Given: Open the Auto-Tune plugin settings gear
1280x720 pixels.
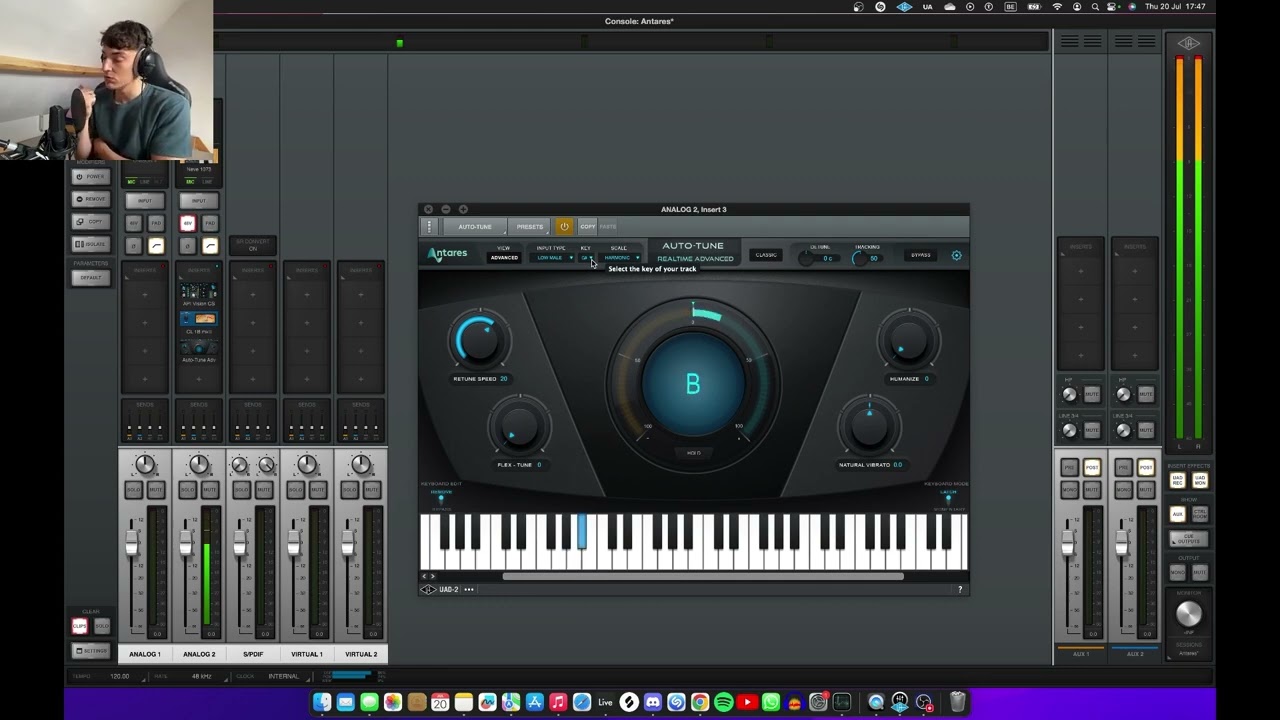Looking at the screenshot, I should (956, 255).
